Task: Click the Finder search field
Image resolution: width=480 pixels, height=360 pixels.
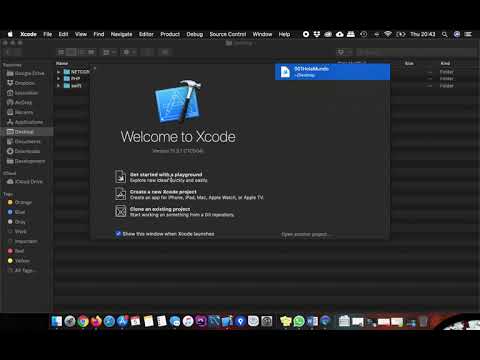Action: (x=417, y=52)
